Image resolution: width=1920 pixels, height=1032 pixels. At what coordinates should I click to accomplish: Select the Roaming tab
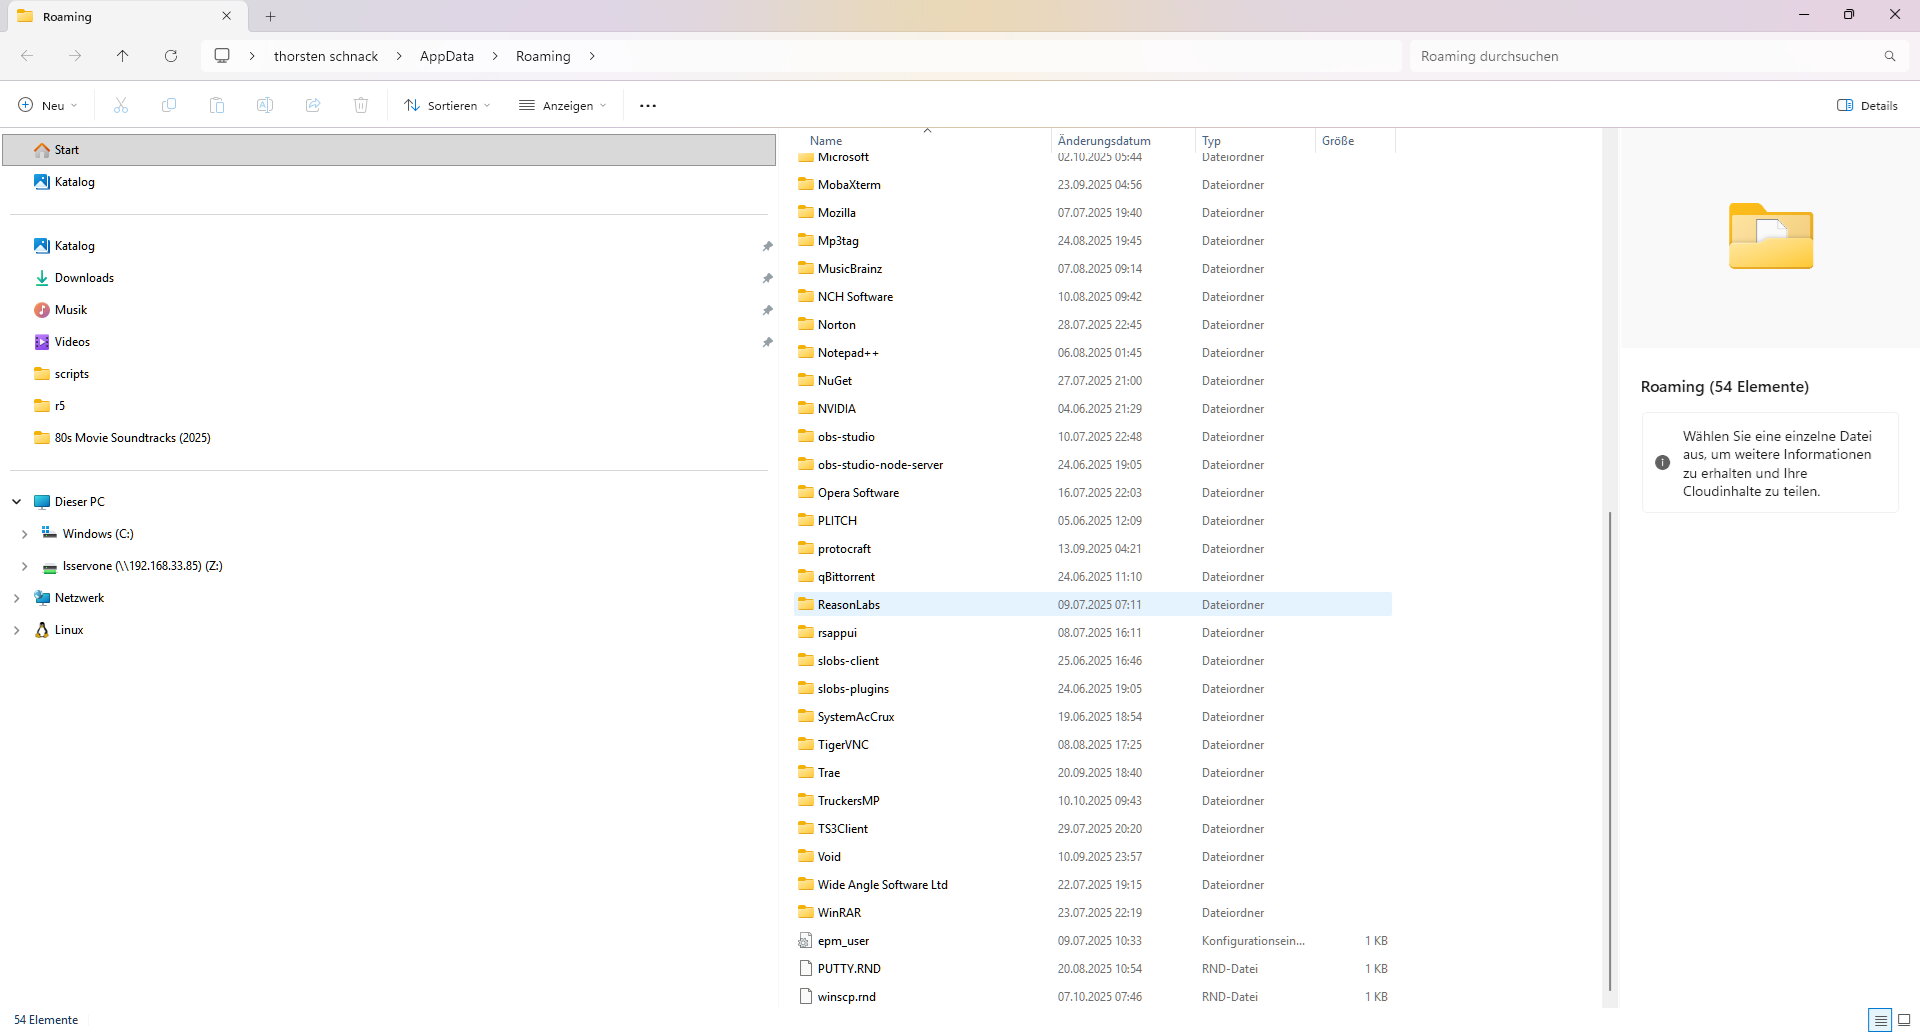pos(110,16)
